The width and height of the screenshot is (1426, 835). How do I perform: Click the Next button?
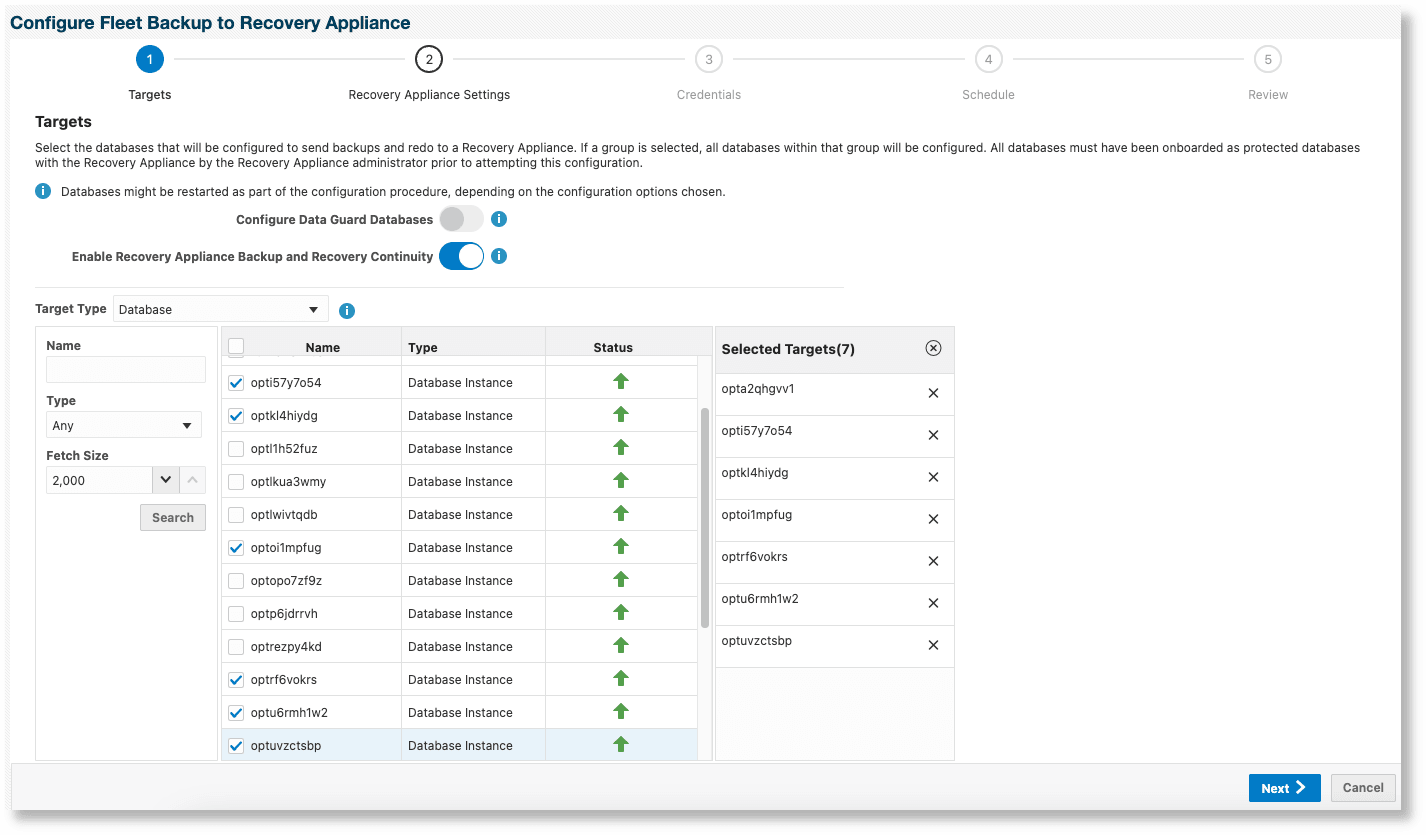[1284, 788]
